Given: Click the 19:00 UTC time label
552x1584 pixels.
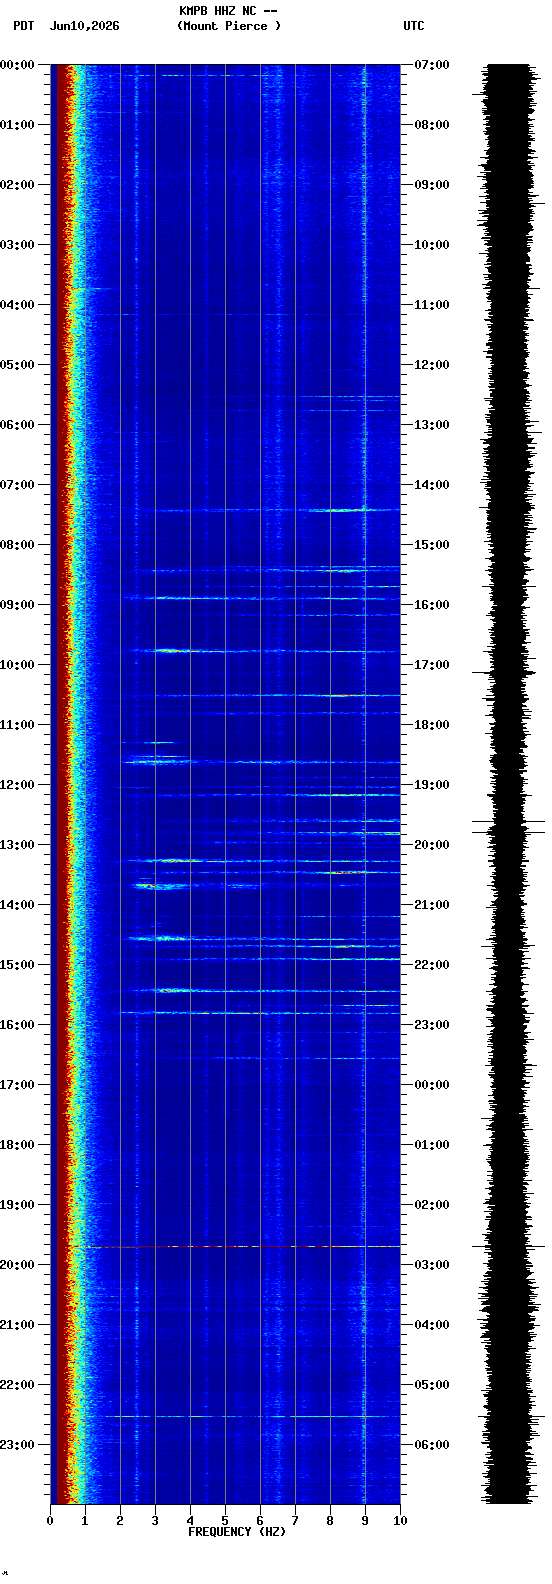Looking at the screenshot, I should (x=432, y=785).
